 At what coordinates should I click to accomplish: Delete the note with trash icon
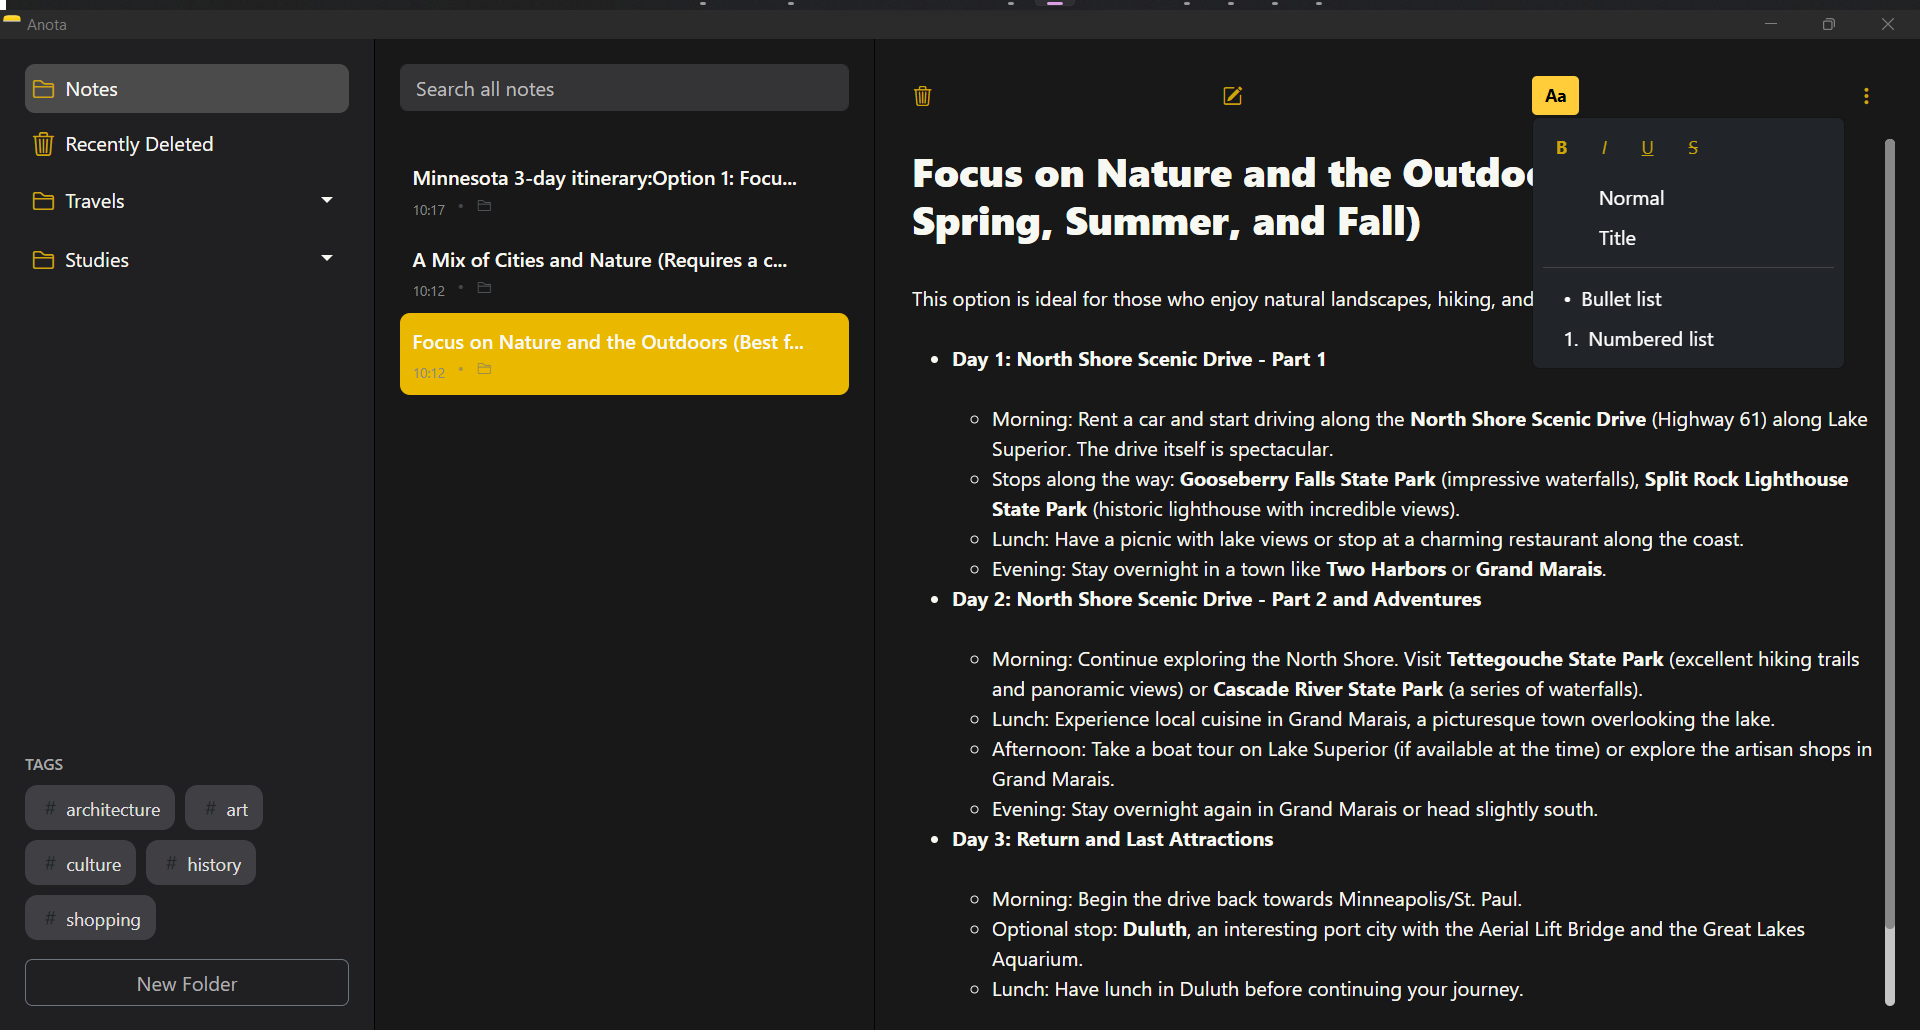point(922,96)
